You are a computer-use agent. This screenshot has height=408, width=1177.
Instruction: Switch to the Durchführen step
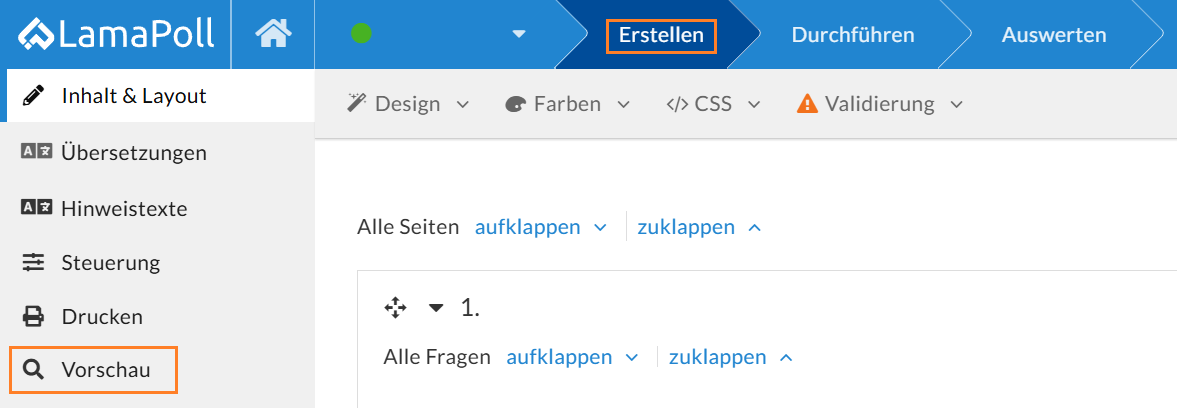853,35
